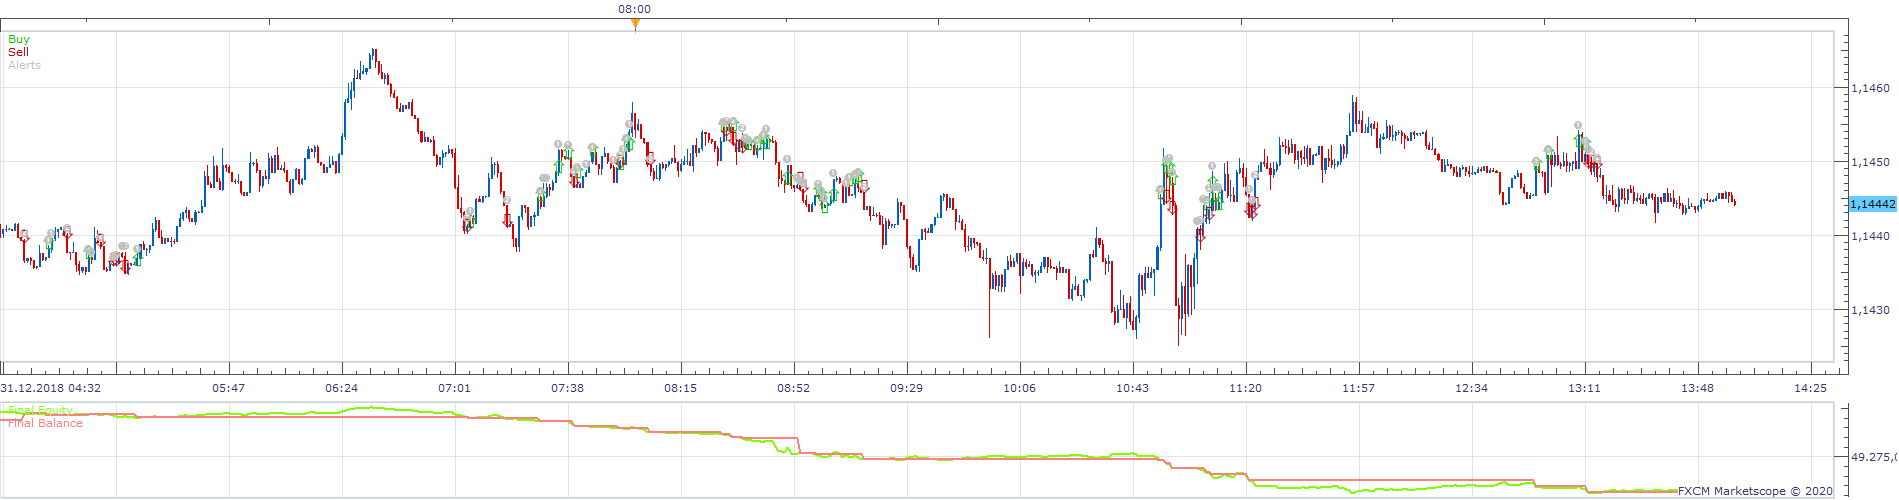Click the 31.12.2018 04:32 date label
The width and height of the screenshot is (1899, 500).
pyautogui.click(x=50, y=388)
